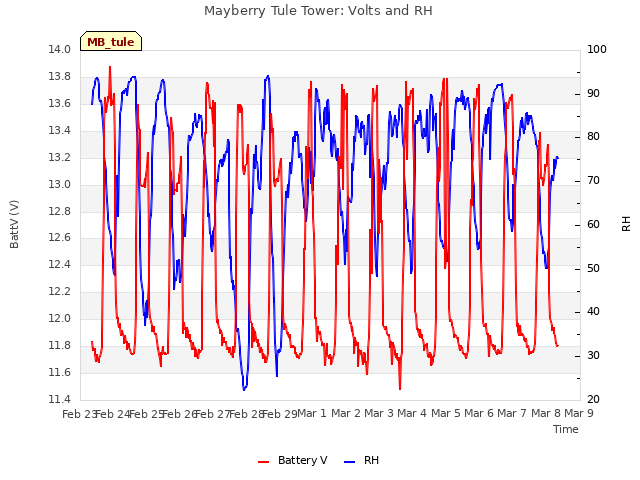Screen dimensions: 640x480
Task: Toggle the RH legend entry
Action: click(362, 460)
